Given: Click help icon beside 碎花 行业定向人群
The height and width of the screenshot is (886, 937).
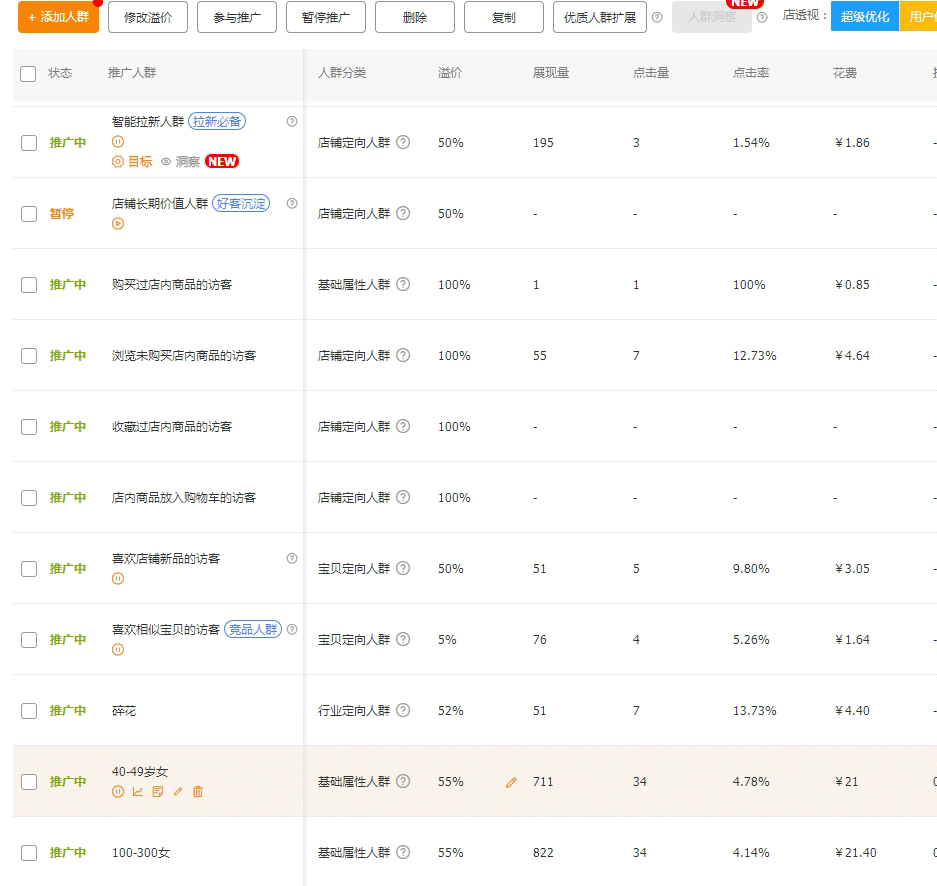Looking at the screenshot, I should [403, 710].
